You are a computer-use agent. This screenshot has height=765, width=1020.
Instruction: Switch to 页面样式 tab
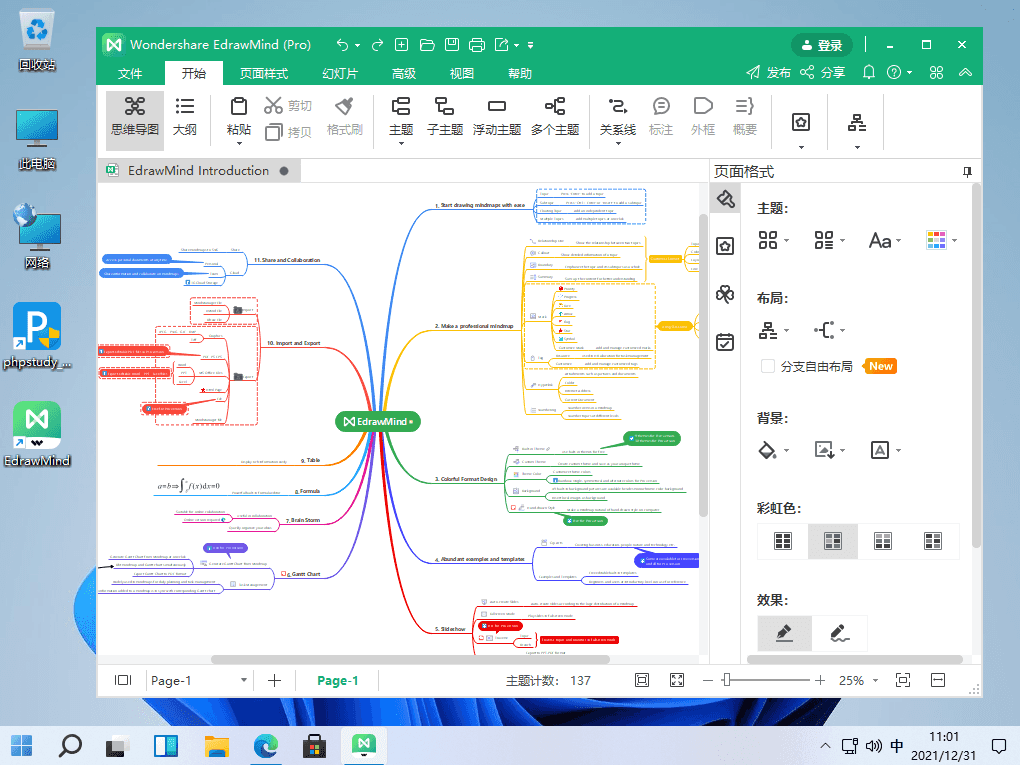(264, 74)
